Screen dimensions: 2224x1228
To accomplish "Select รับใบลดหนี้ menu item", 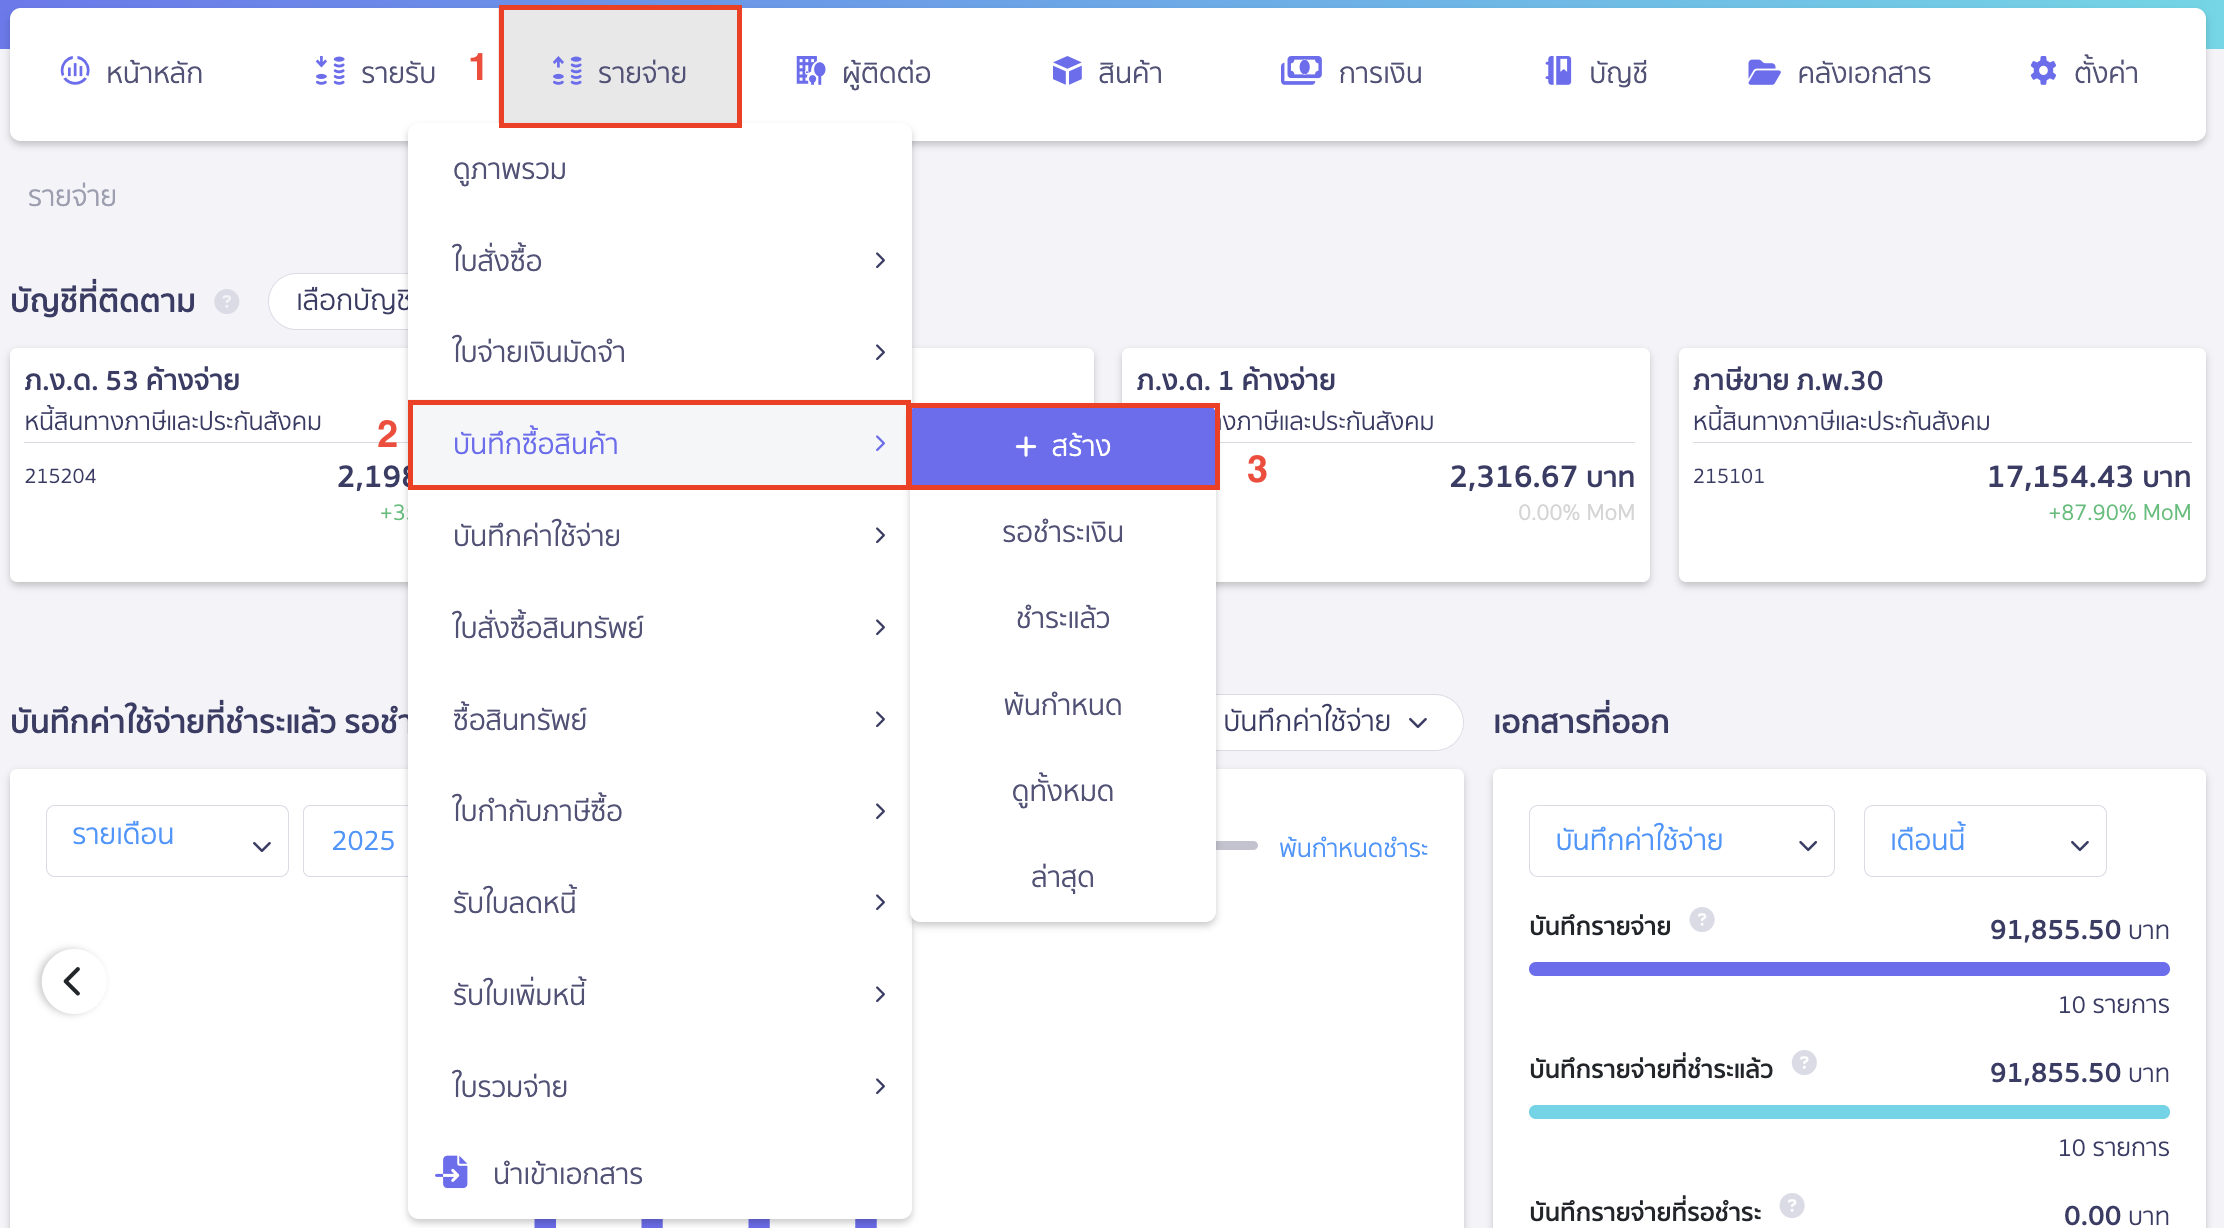I will [x=660, y=903].
